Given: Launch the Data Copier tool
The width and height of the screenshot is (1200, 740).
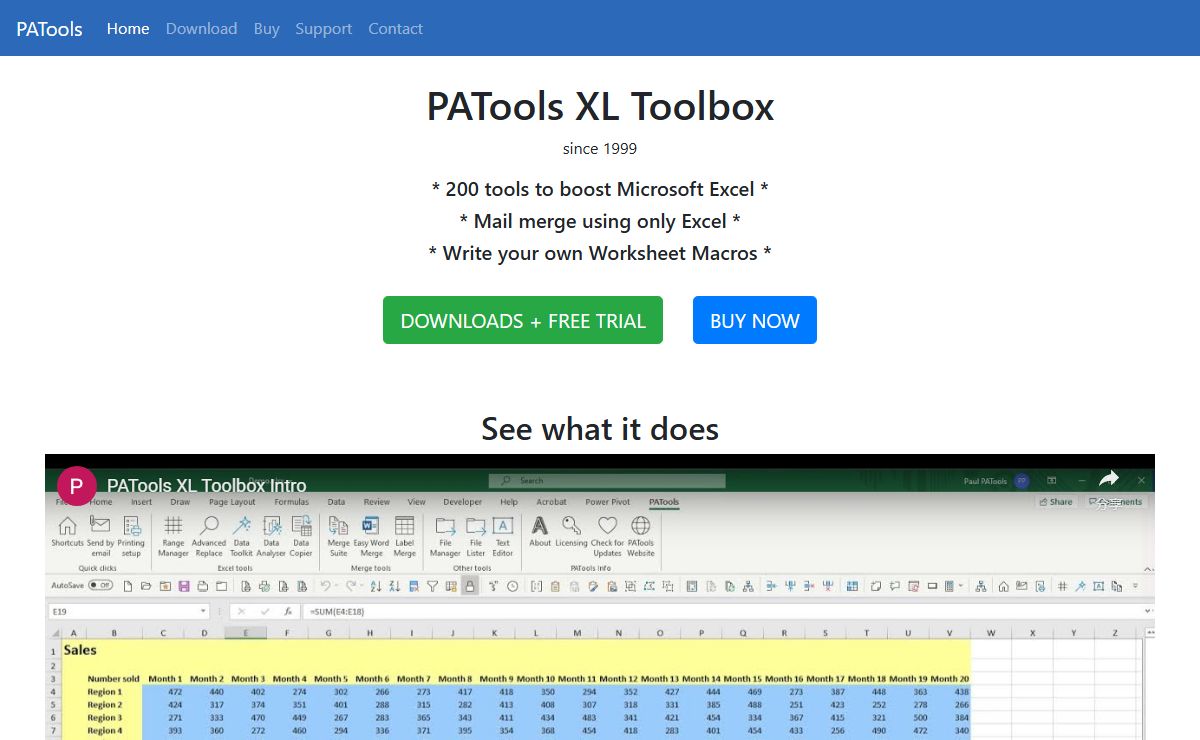Looking at the screenshot, I should 301,536.
